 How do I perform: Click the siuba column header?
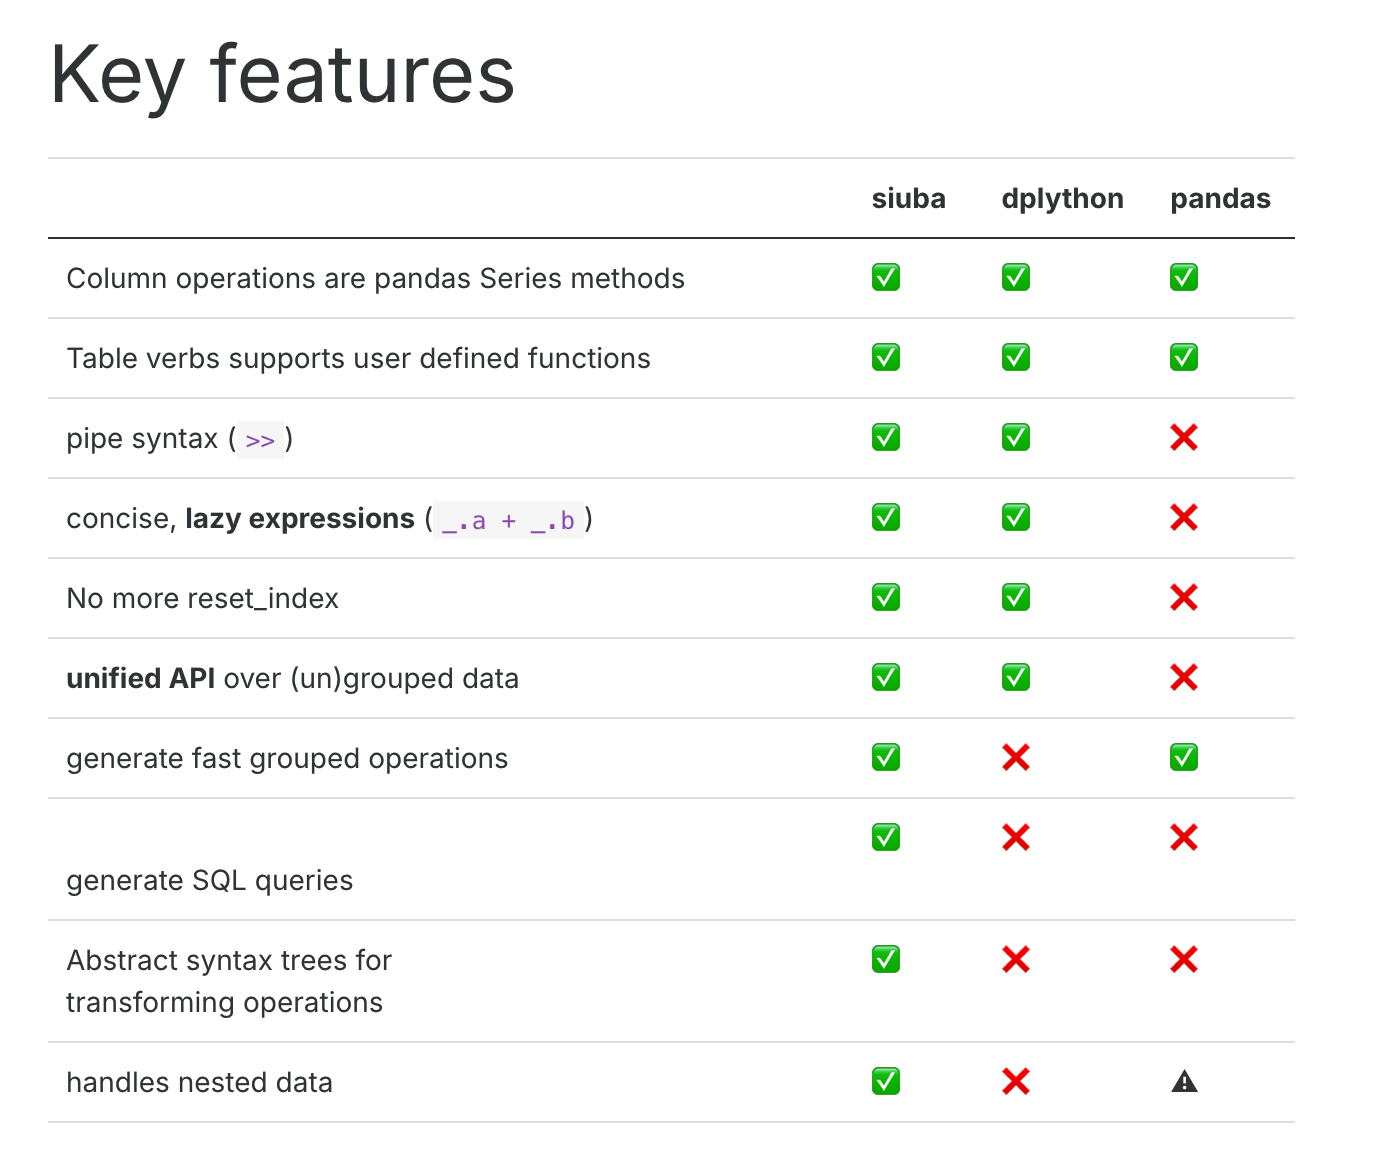(908, 199)
